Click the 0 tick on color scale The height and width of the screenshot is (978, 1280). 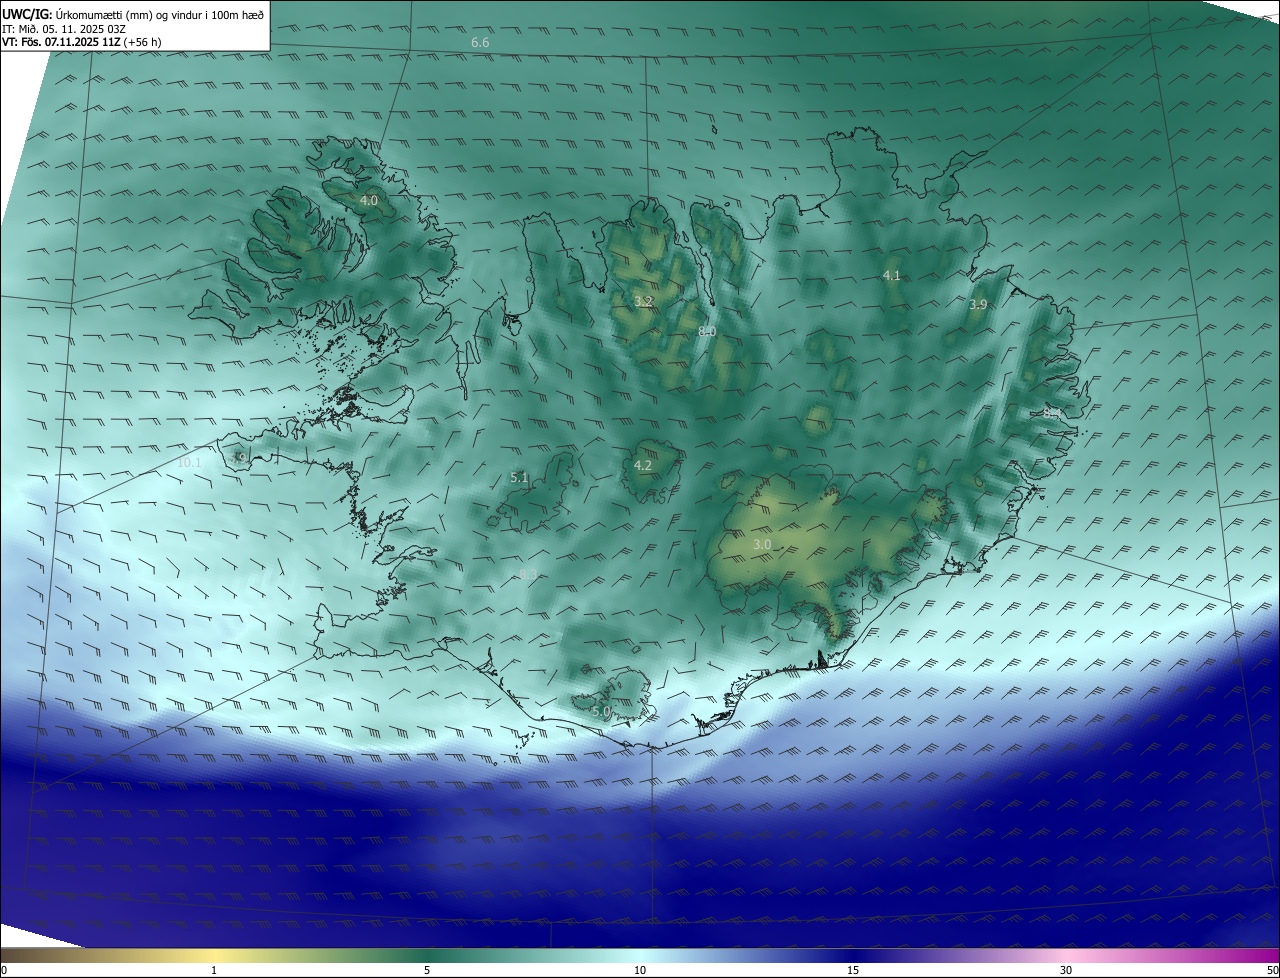click(3, 970)
